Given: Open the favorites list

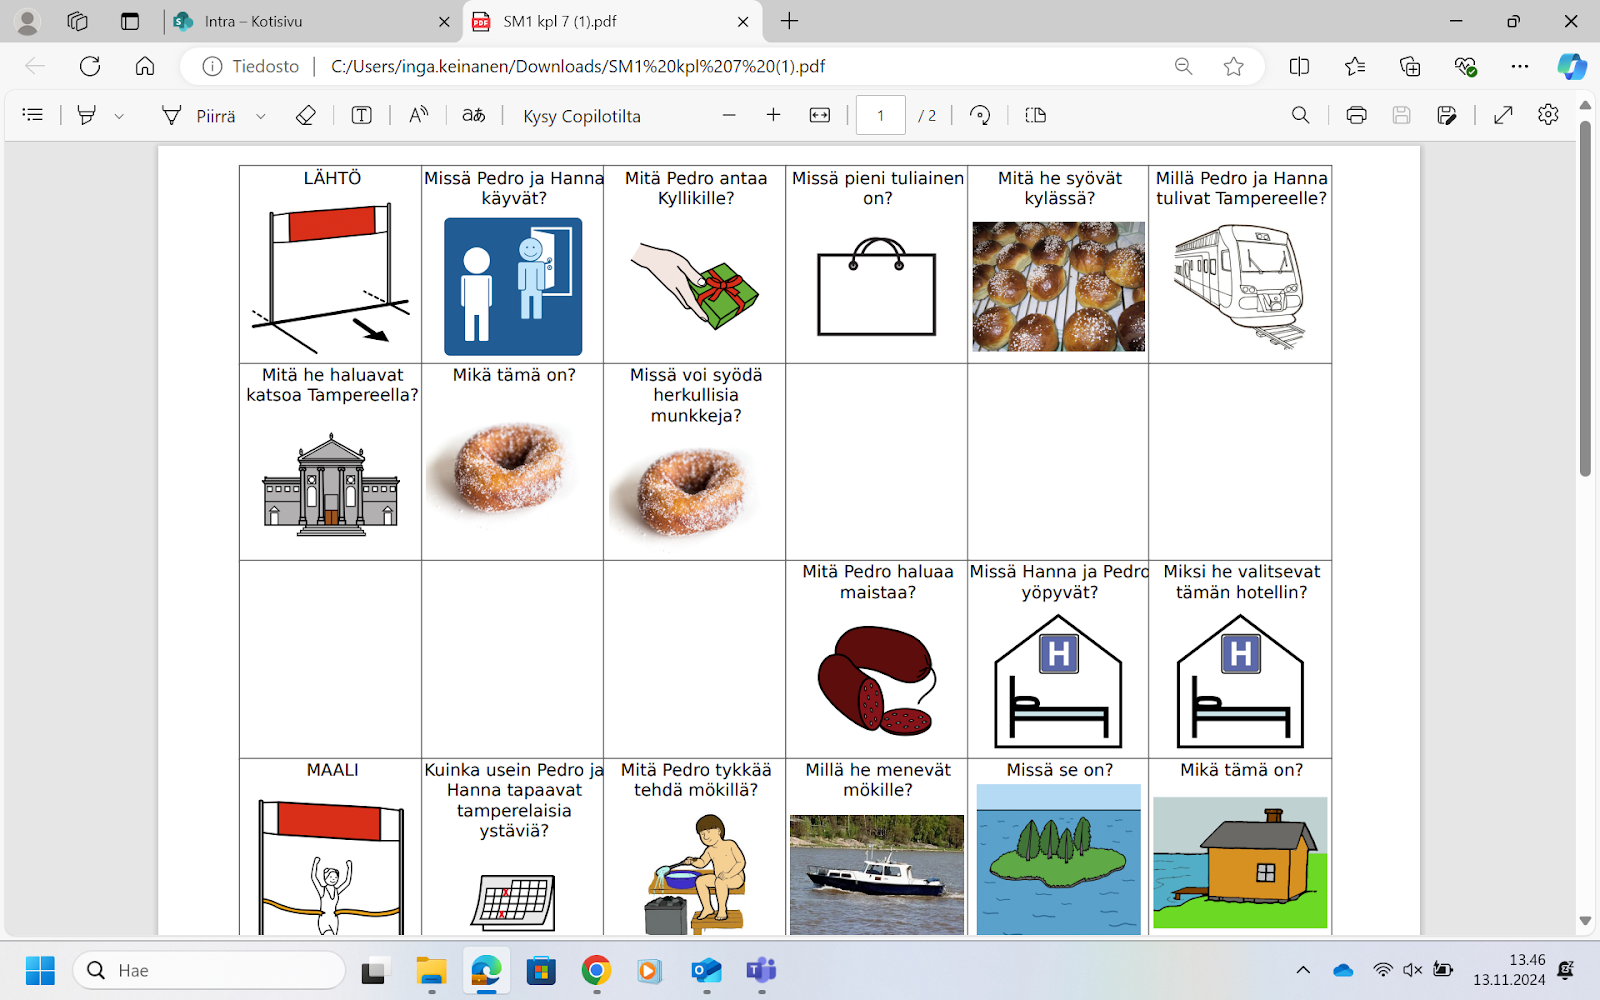Looking at the screenshot, I should (1355, 66).
